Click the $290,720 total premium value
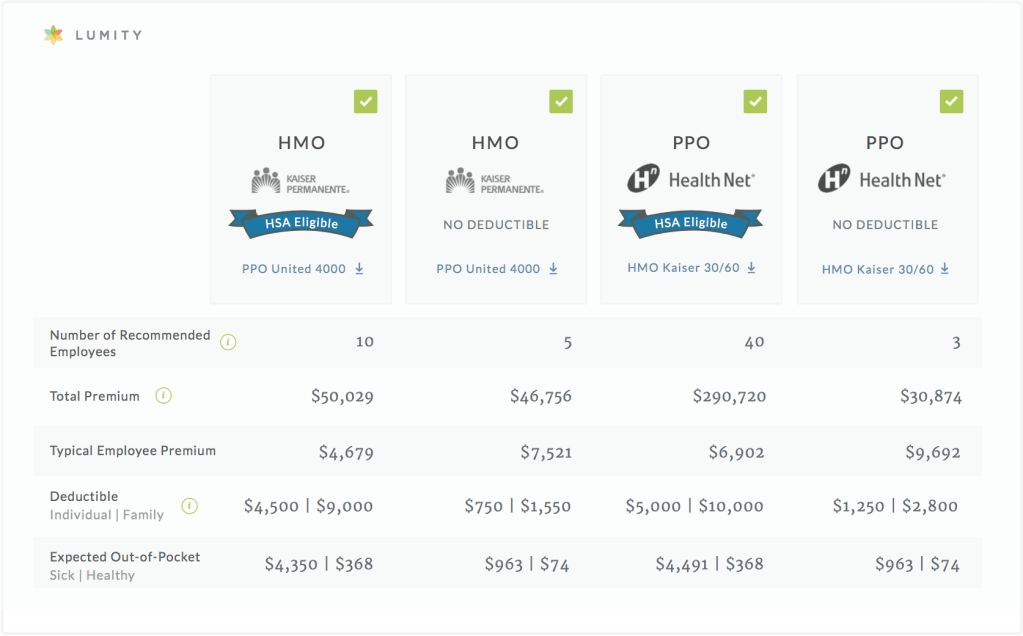The image size is (1023, 636). click(x=729, y=397)
